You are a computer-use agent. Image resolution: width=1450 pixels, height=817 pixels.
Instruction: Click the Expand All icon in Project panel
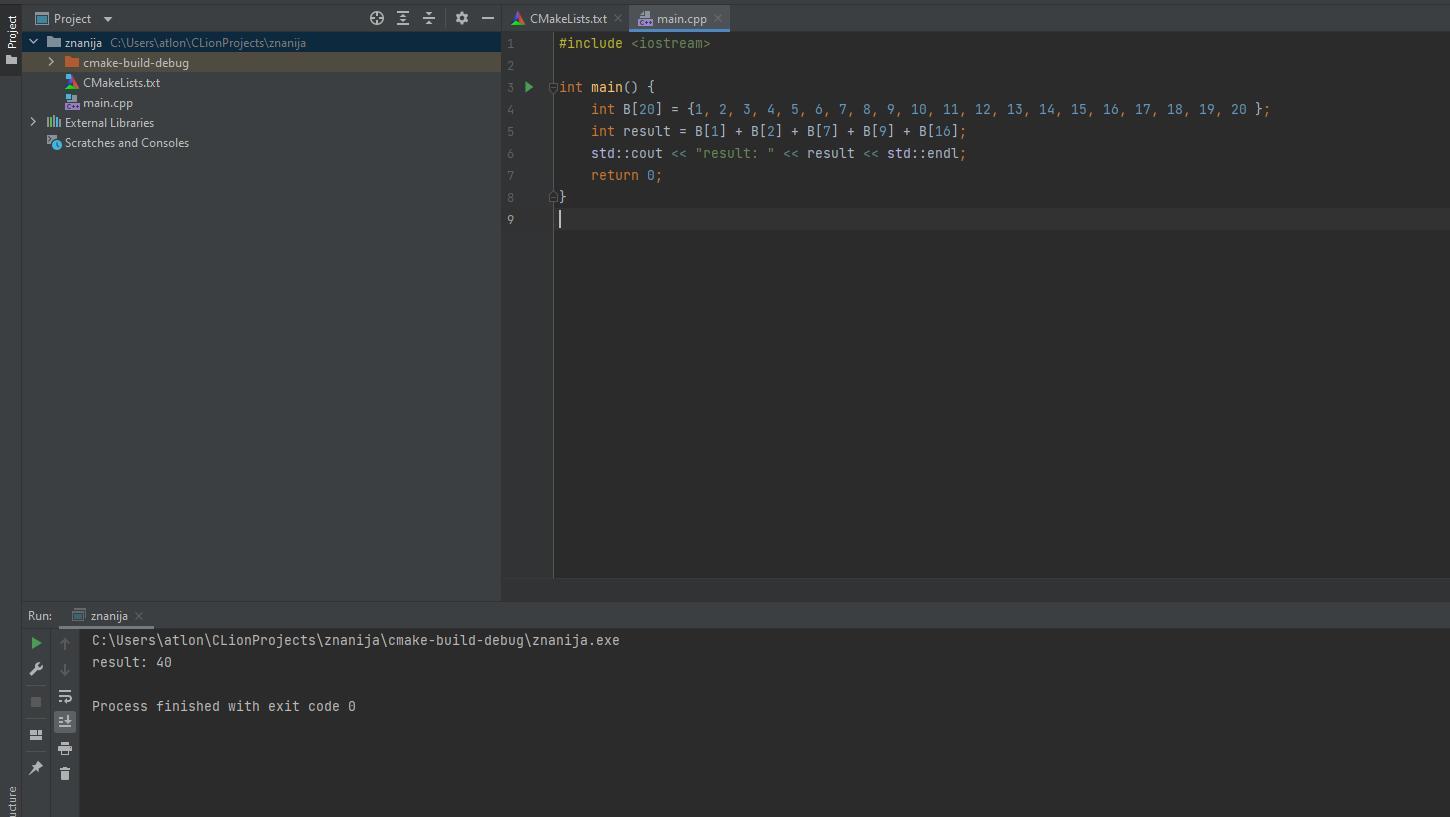click(x=403, y=18)
